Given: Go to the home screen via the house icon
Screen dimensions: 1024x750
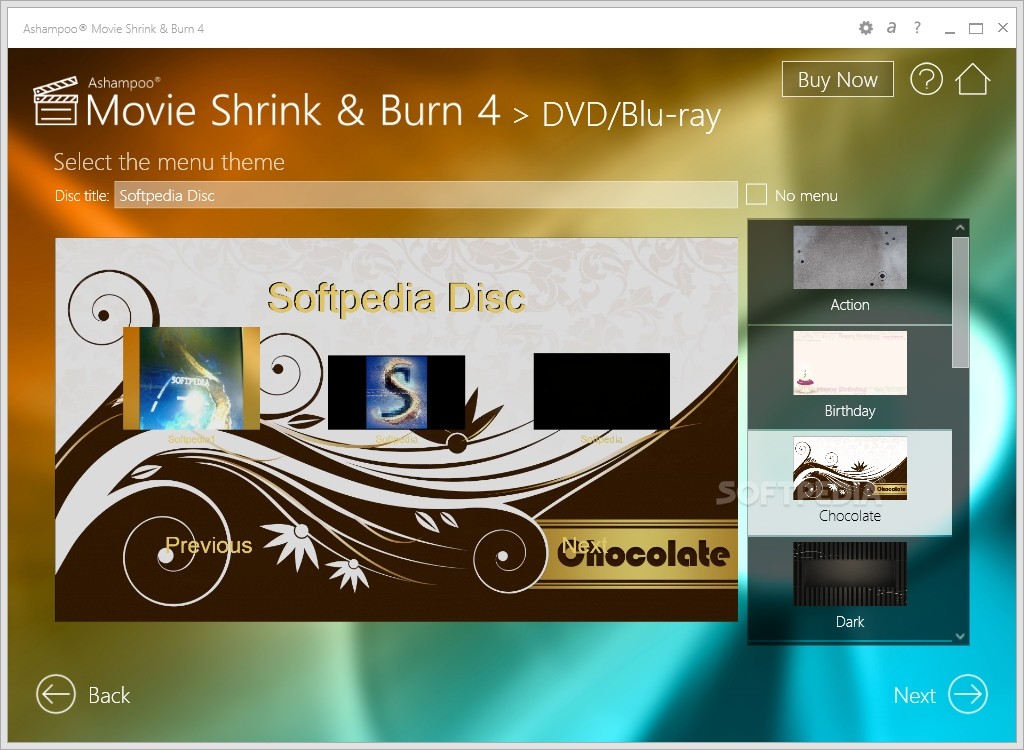Looking at the screenshot, I should [972, 79].
